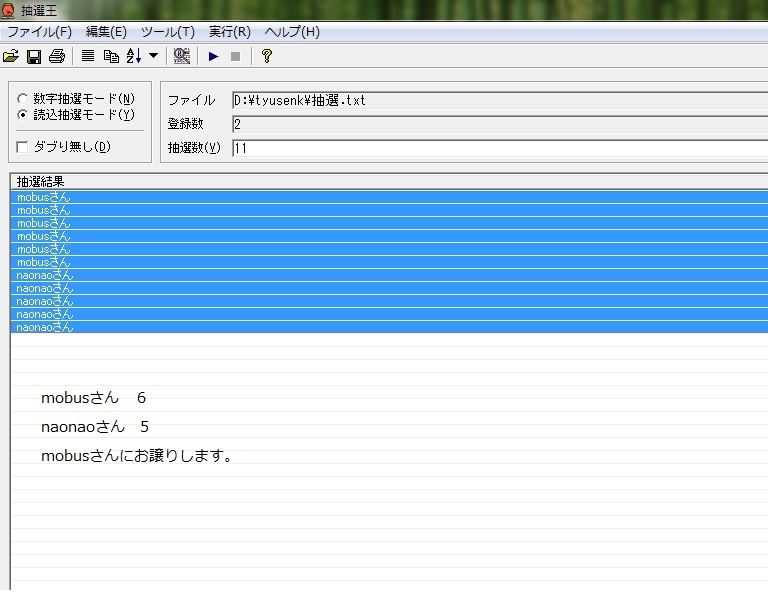Enable the ダブり無し(D) checkbox
Viewport: 768px width, 614px height.
[x=22, y=147]
